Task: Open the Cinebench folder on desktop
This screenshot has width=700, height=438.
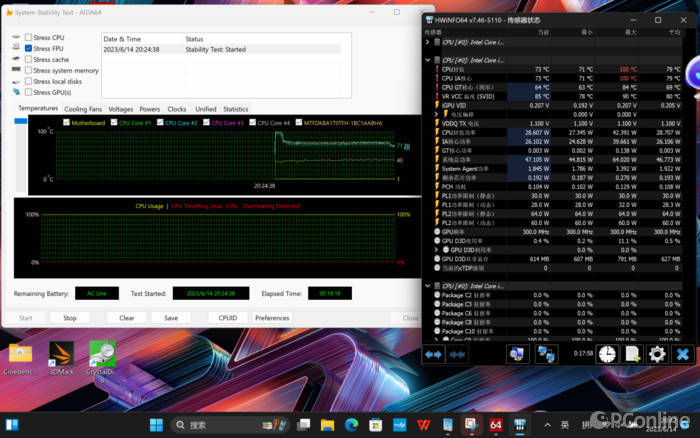Action: 20,359
